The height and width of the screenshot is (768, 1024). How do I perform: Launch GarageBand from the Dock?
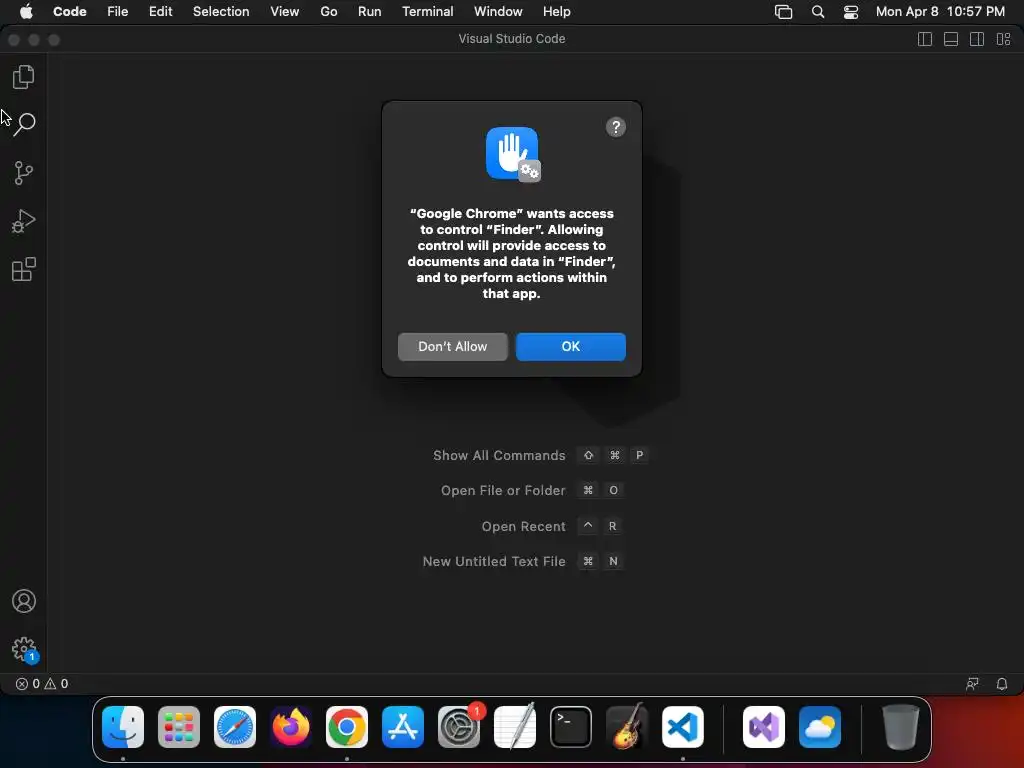[x=627, y=727]
